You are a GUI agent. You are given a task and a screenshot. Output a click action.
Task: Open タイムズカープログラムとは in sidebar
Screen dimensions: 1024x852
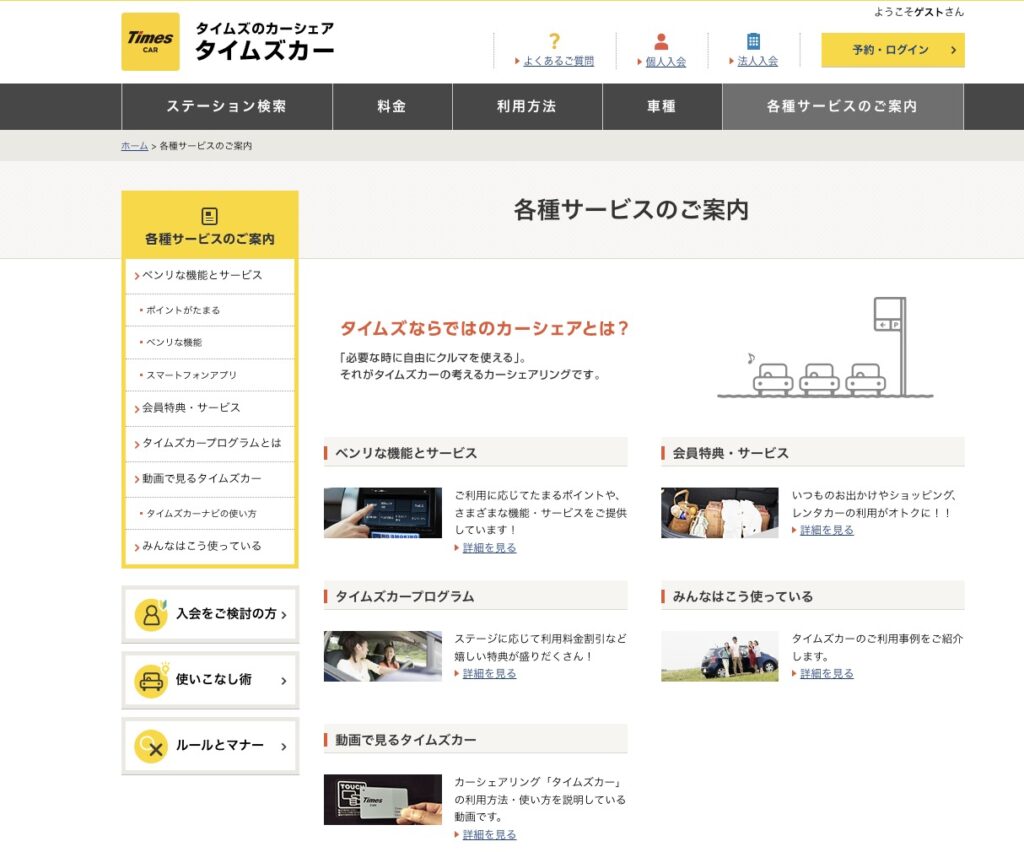point(210,443)
